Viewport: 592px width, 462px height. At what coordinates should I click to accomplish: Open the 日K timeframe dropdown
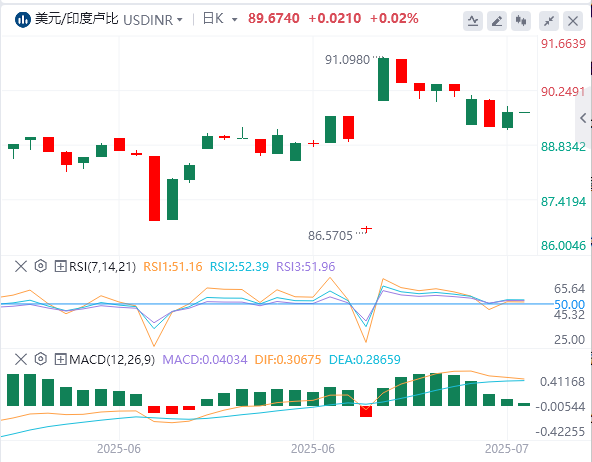click(x=220, y=19)
